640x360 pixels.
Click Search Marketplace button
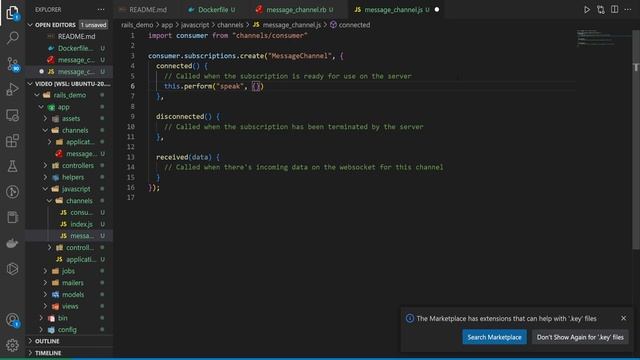pos(494,337)
